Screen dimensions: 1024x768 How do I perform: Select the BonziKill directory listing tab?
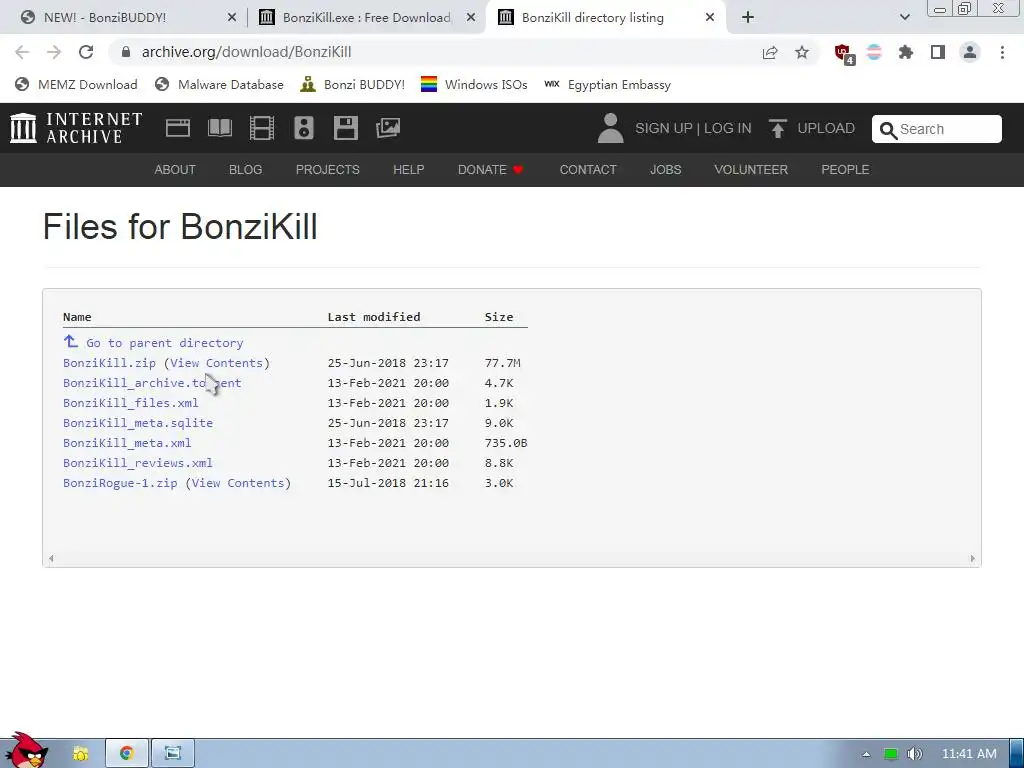tap(605, 18)
